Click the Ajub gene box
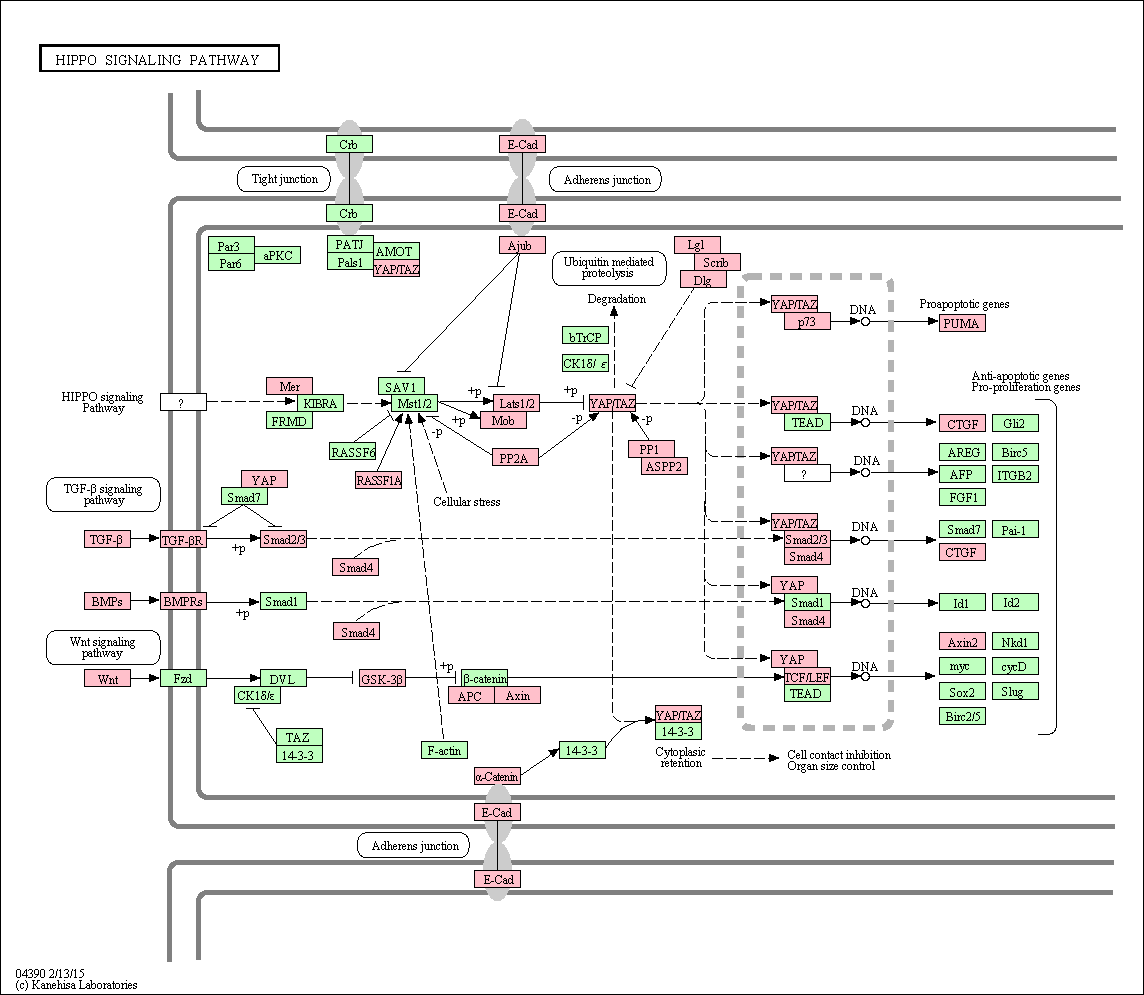 (x=522, y=246)
